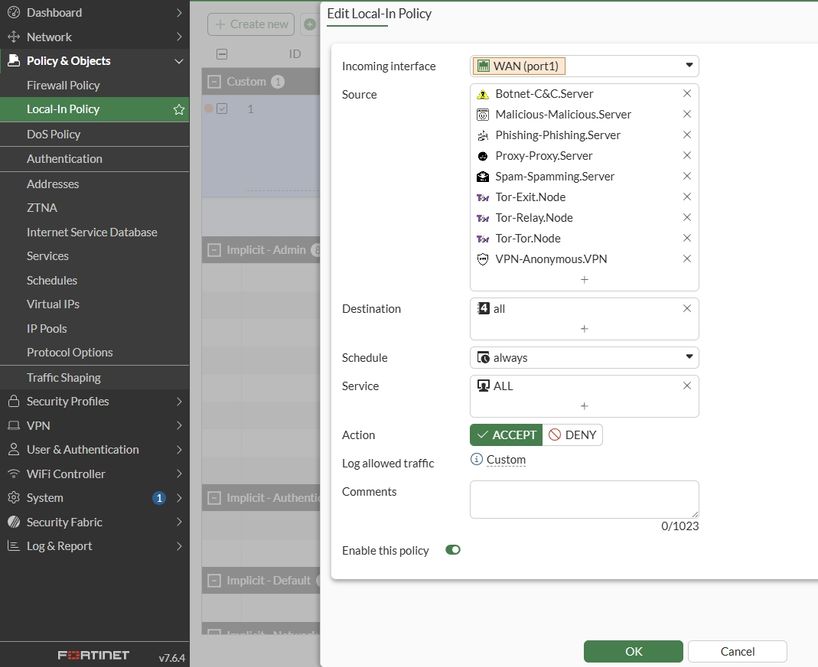Screen dimensions: 818x667
Task: Remove Tor-Tor.Node from Source
Action: tap(687, 238)
